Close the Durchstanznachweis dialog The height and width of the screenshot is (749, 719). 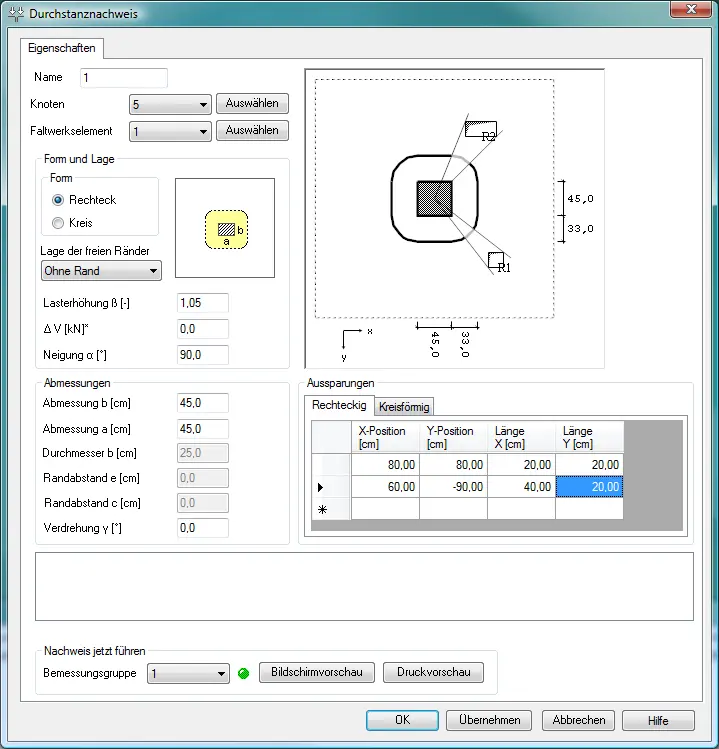(690, 9)
